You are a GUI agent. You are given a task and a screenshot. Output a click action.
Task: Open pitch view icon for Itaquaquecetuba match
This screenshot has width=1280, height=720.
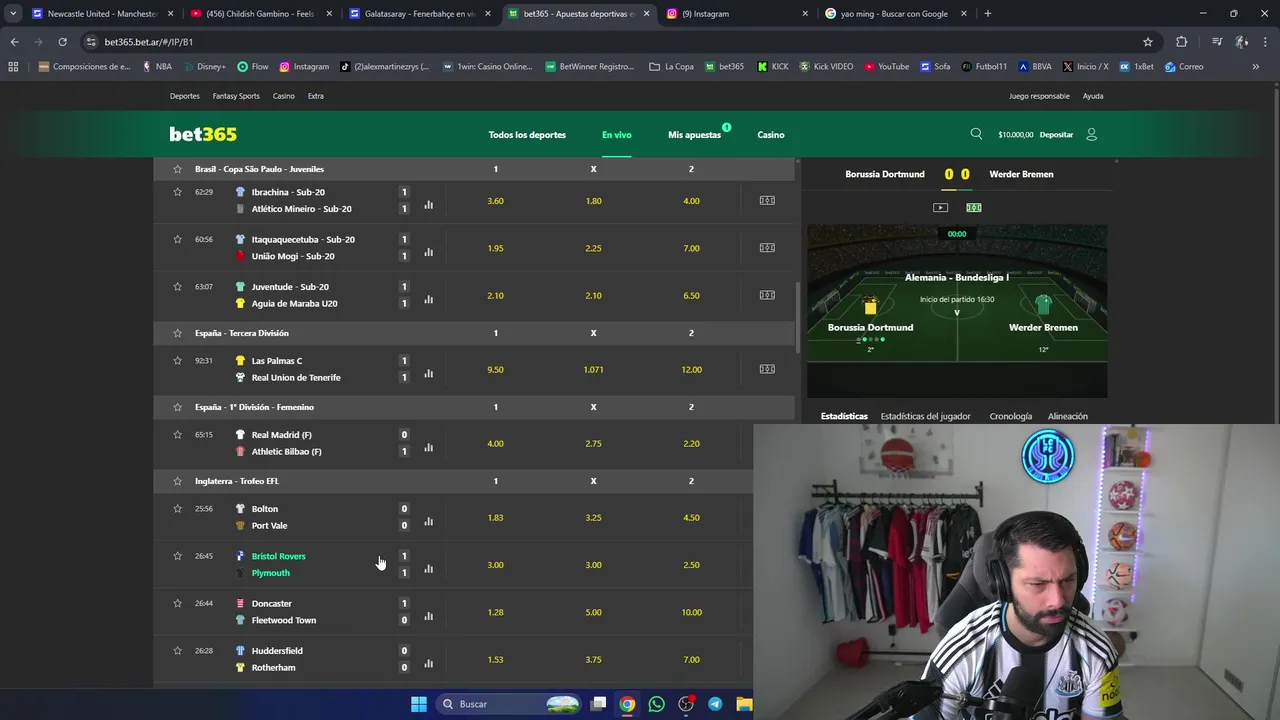pos(767,247)
